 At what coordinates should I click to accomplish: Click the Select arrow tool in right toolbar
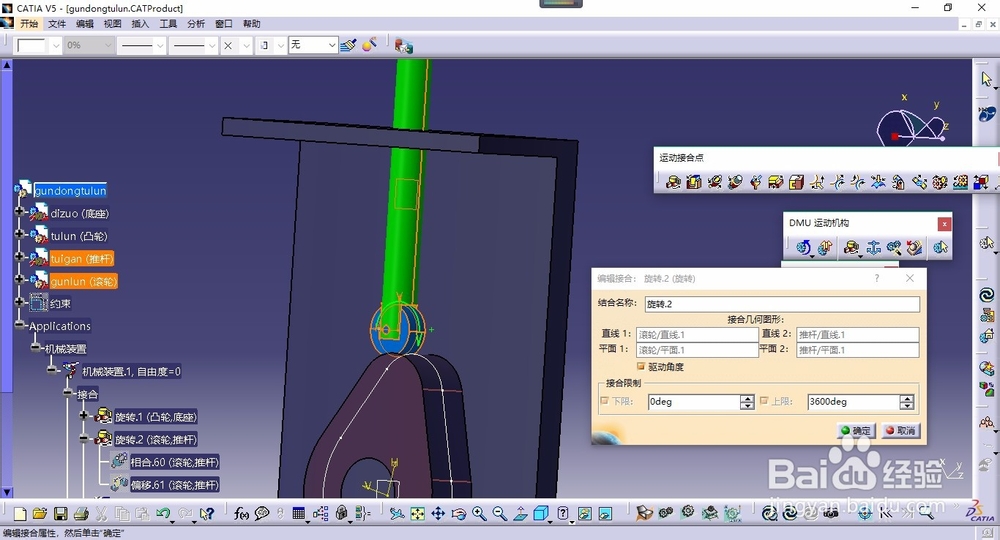coord(987,78)
